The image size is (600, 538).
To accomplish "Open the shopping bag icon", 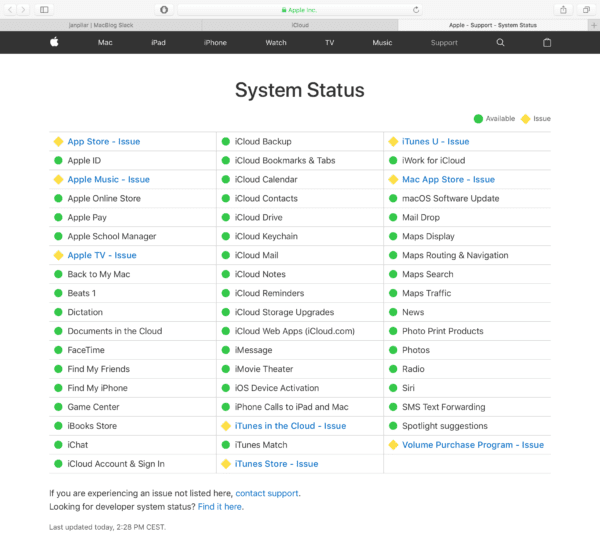I will (x=546, y=43).
